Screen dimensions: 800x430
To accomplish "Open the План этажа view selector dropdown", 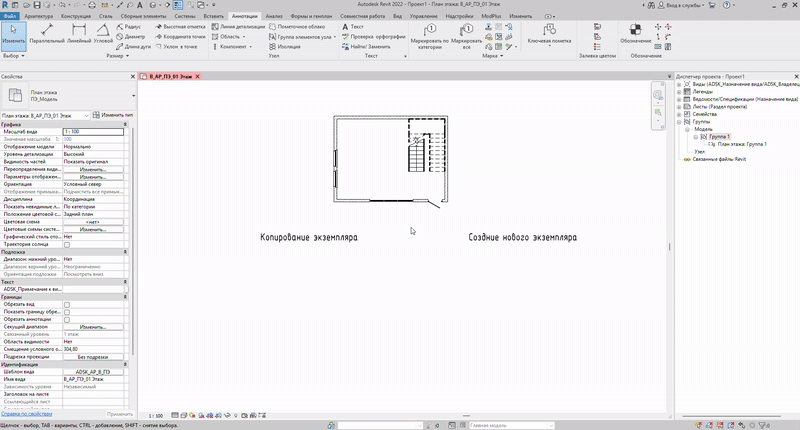I will pos(45,116).
